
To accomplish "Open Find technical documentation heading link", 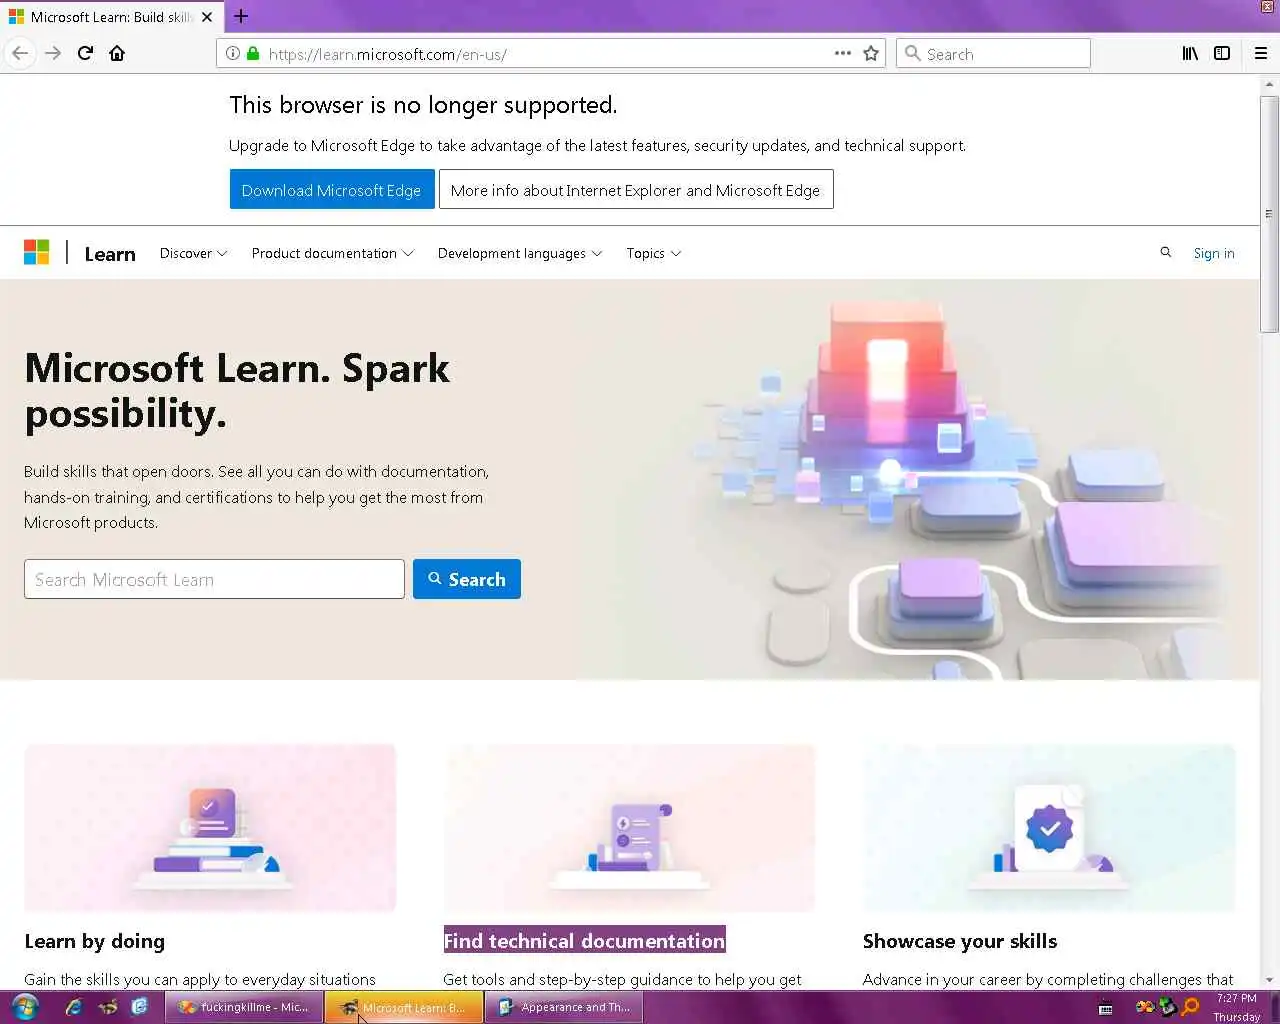I will pos(585,941).
